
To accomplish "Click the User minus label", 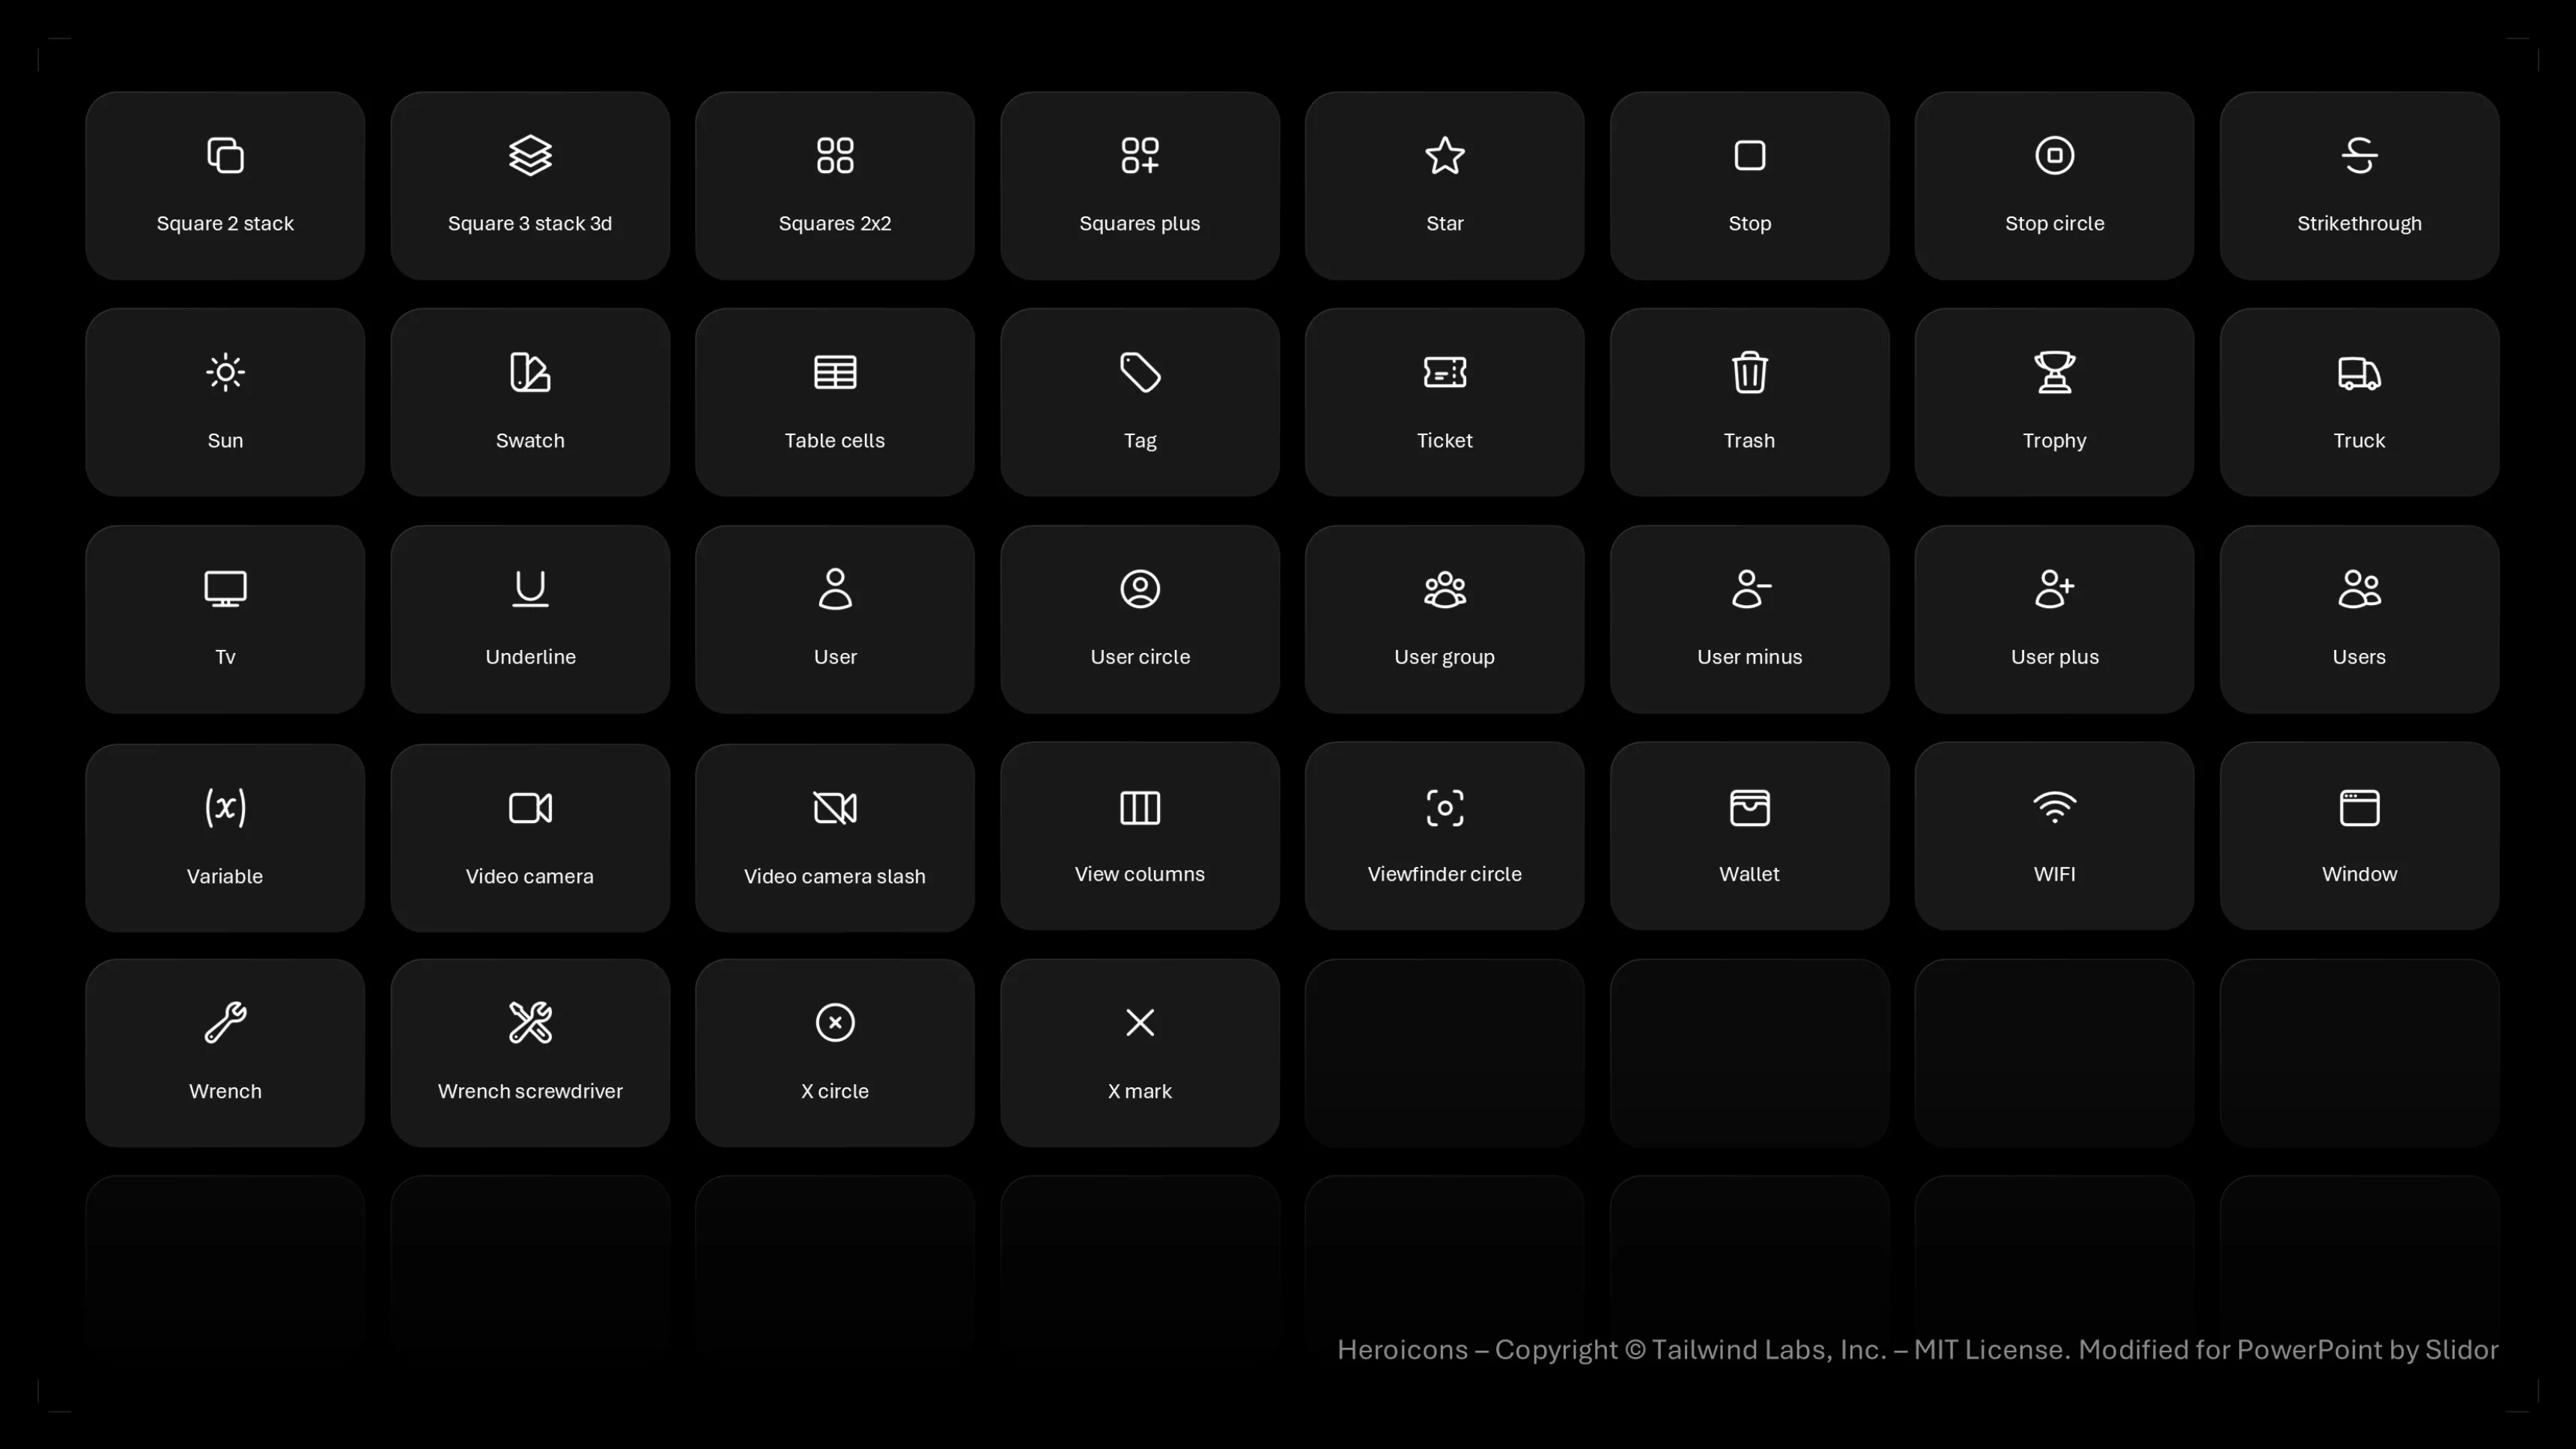I will [1749, 657].
